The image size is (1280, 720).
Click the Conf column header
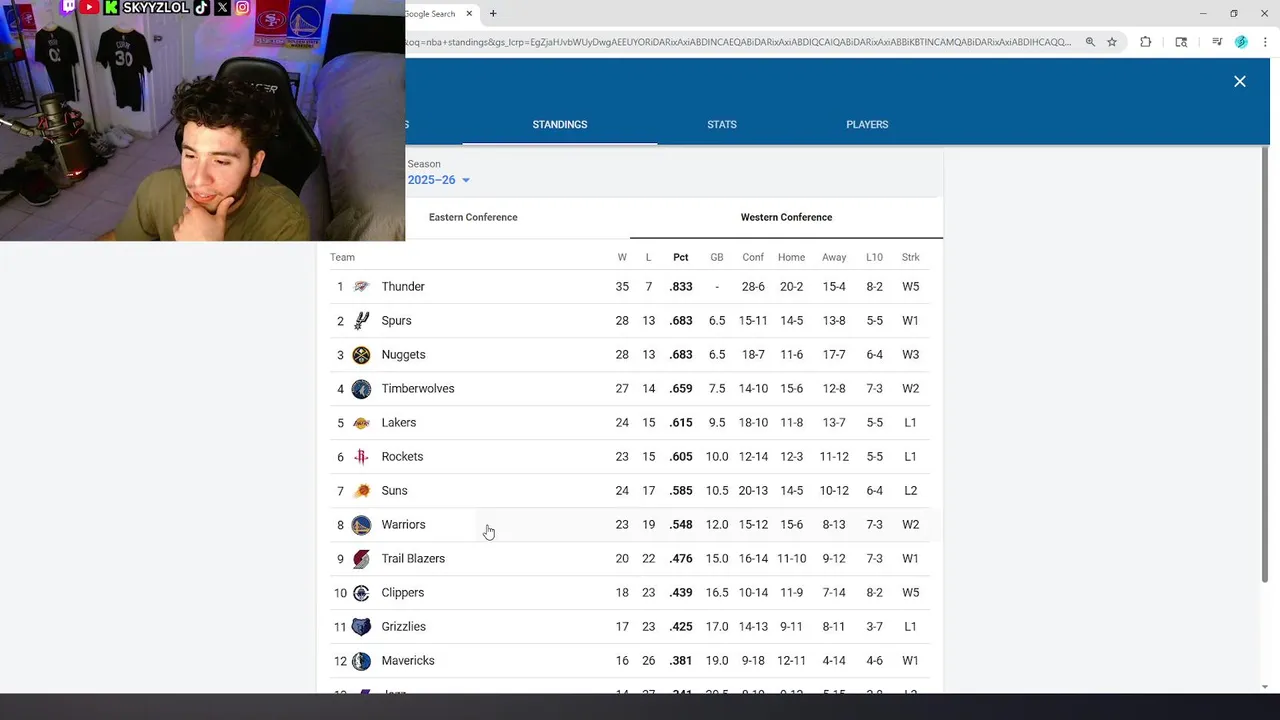coord(753,258)
